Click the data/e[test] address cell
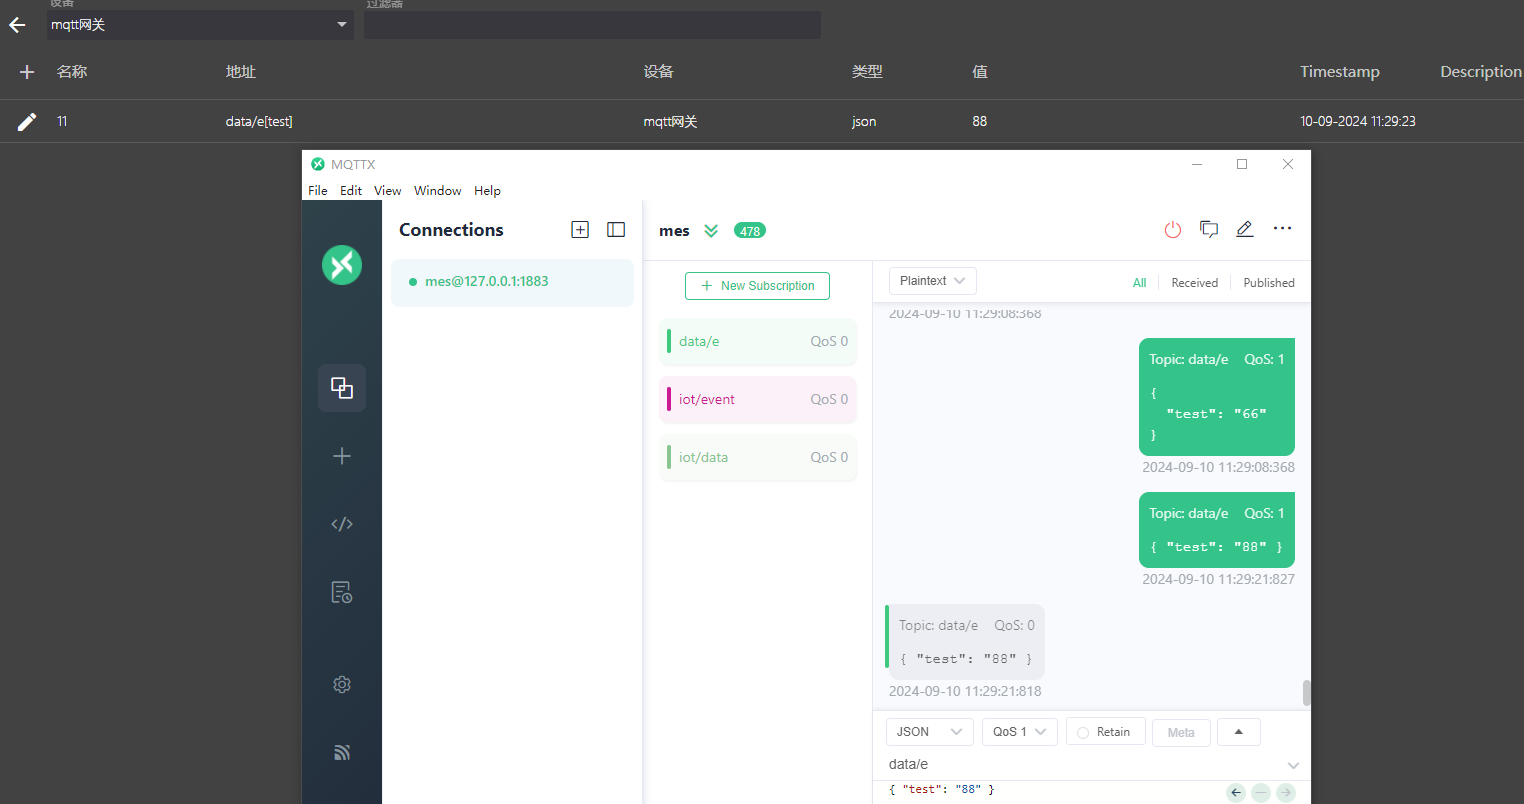Image resolution: width=1524 pixels, height=804 pixels. (259, 122)
